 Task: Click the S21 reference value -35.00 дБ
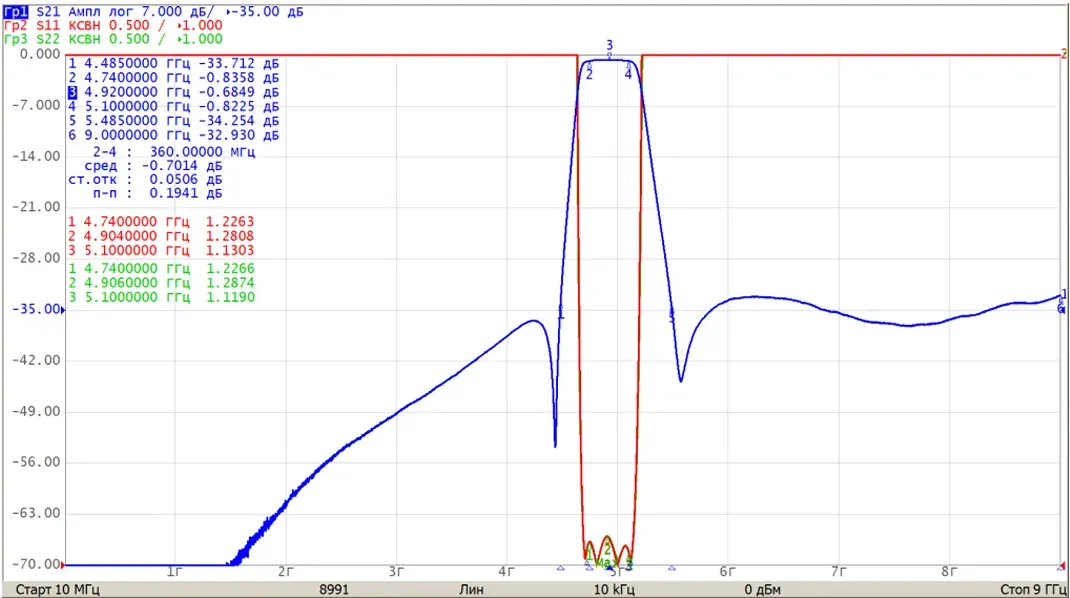(x=265, y=12)
